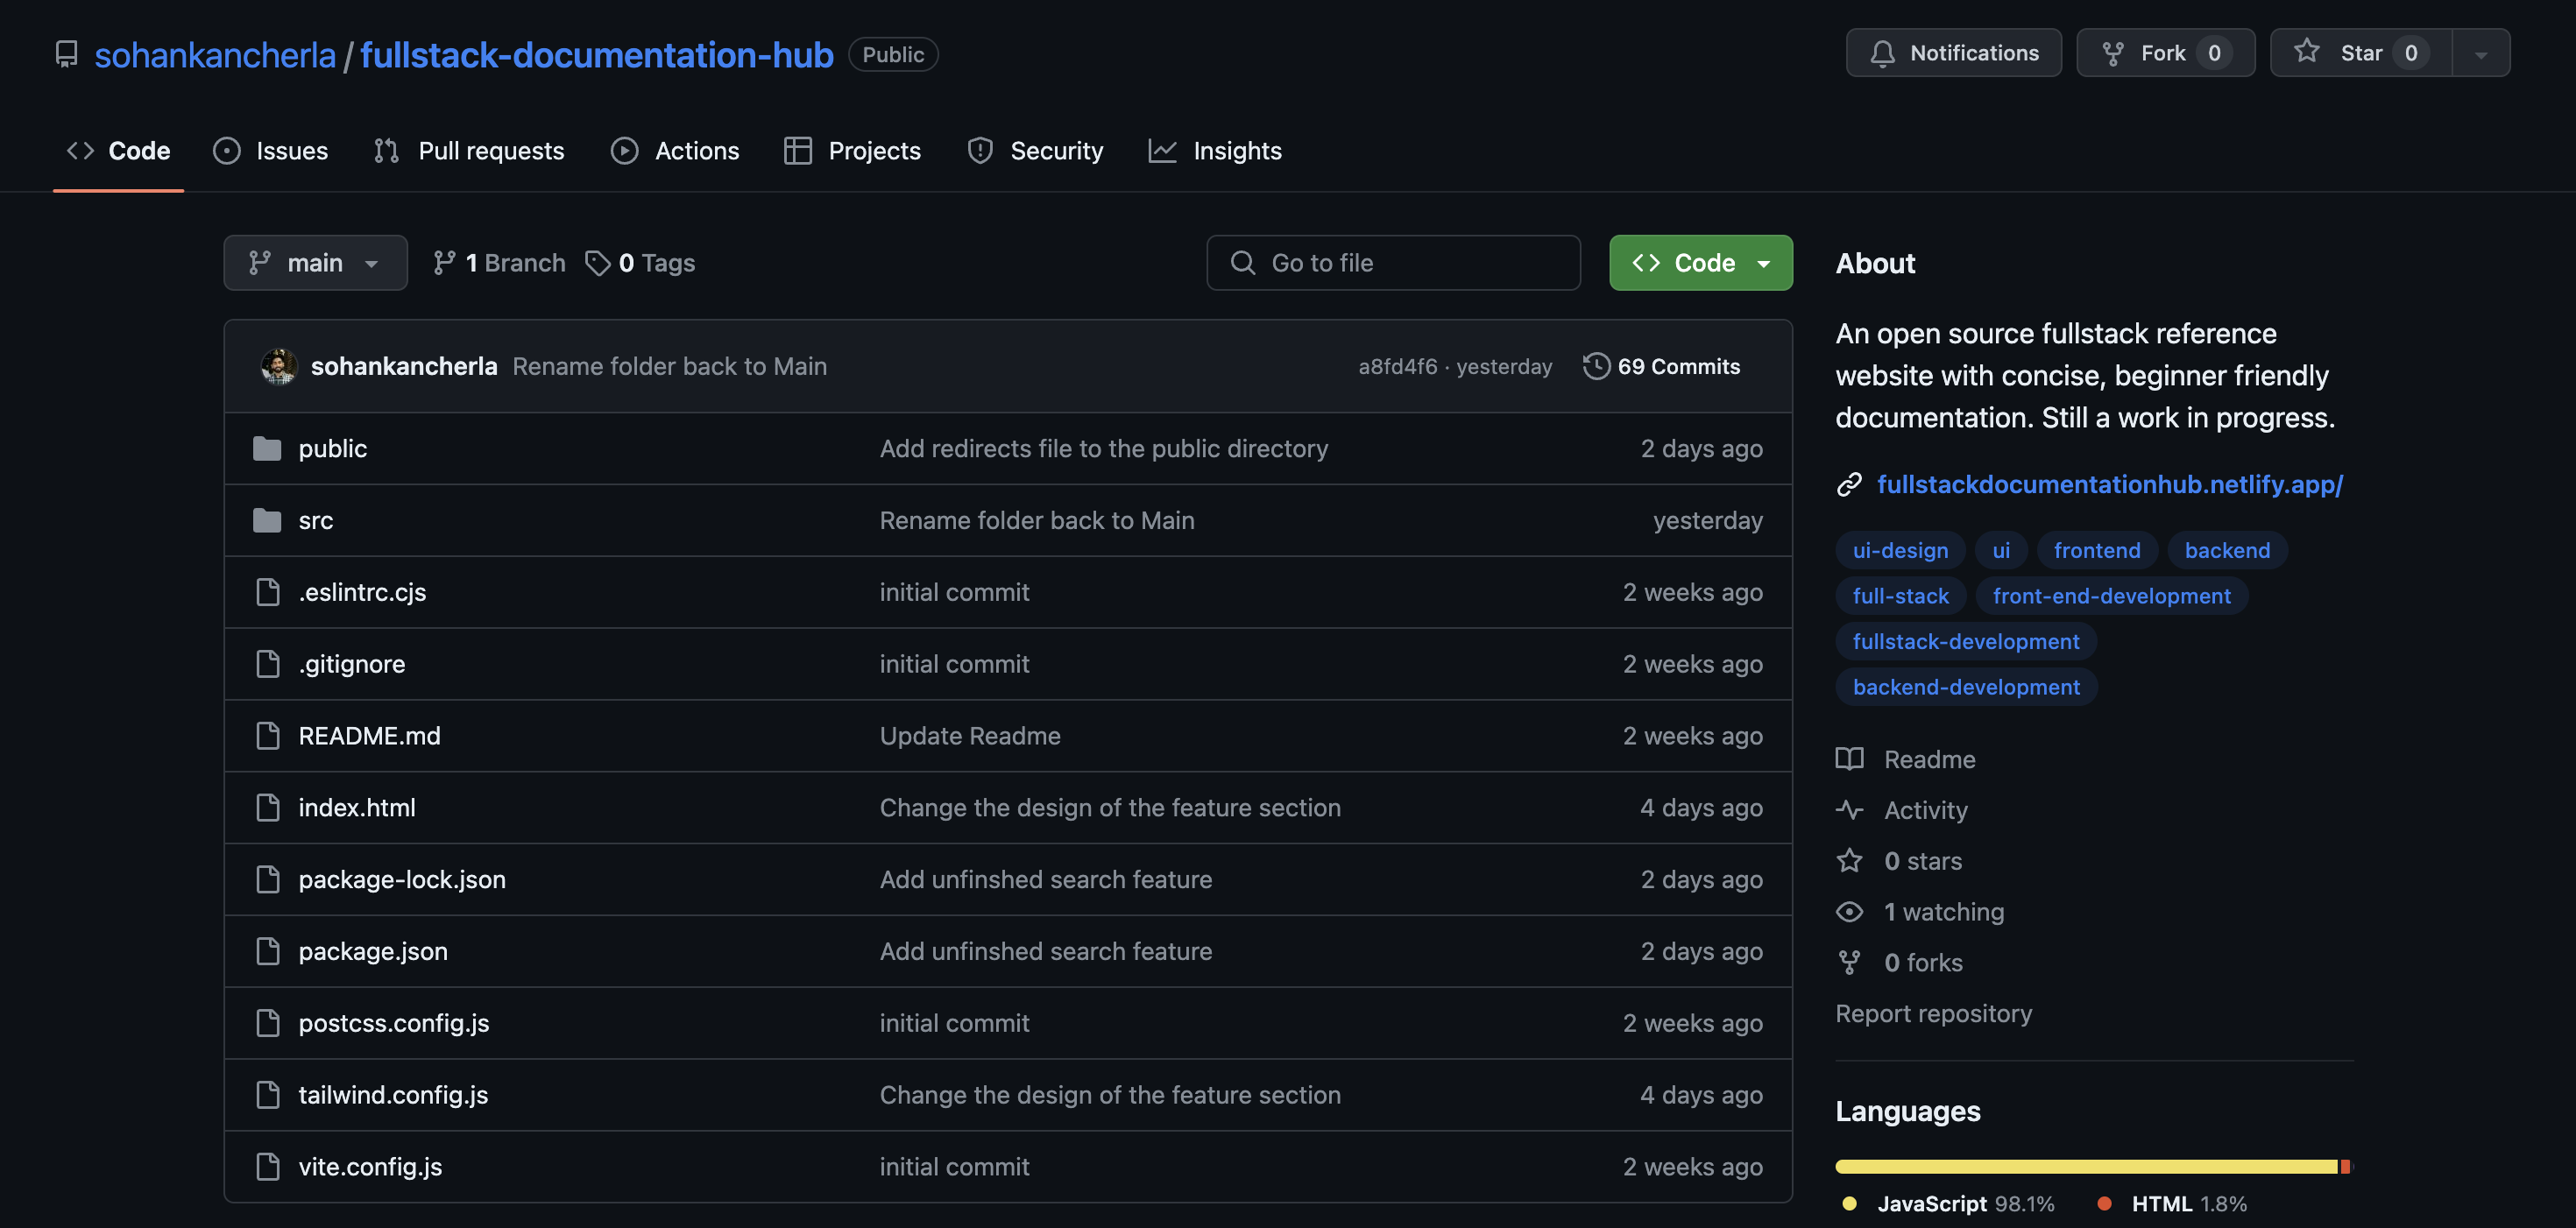The image size is (2576, 1228).
Task: Open the README.md file
Action: pos(369,736)
